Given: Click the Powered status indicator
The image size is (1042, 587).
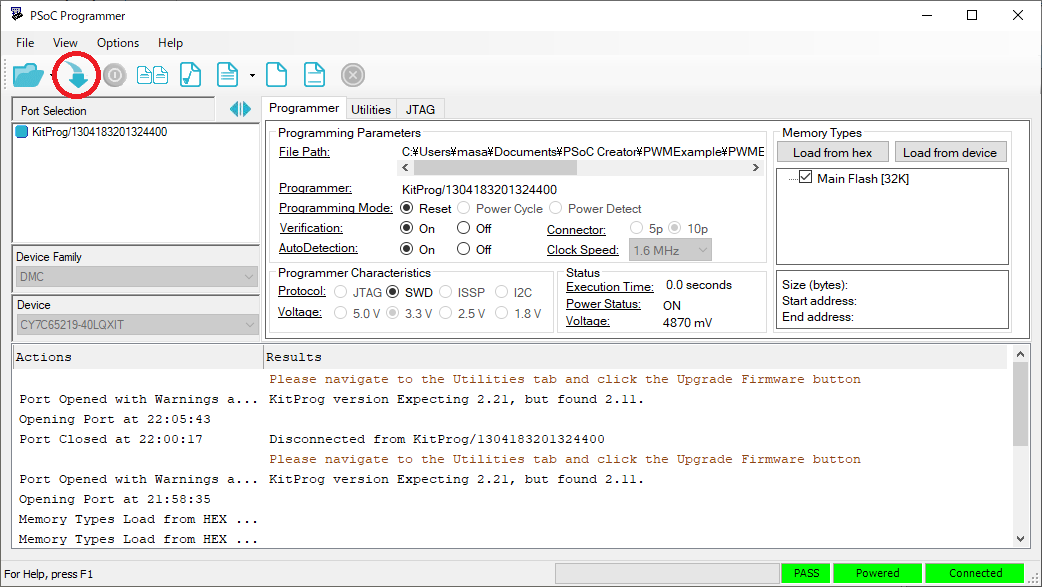Looking at the screenshot, I should (877, 573).
